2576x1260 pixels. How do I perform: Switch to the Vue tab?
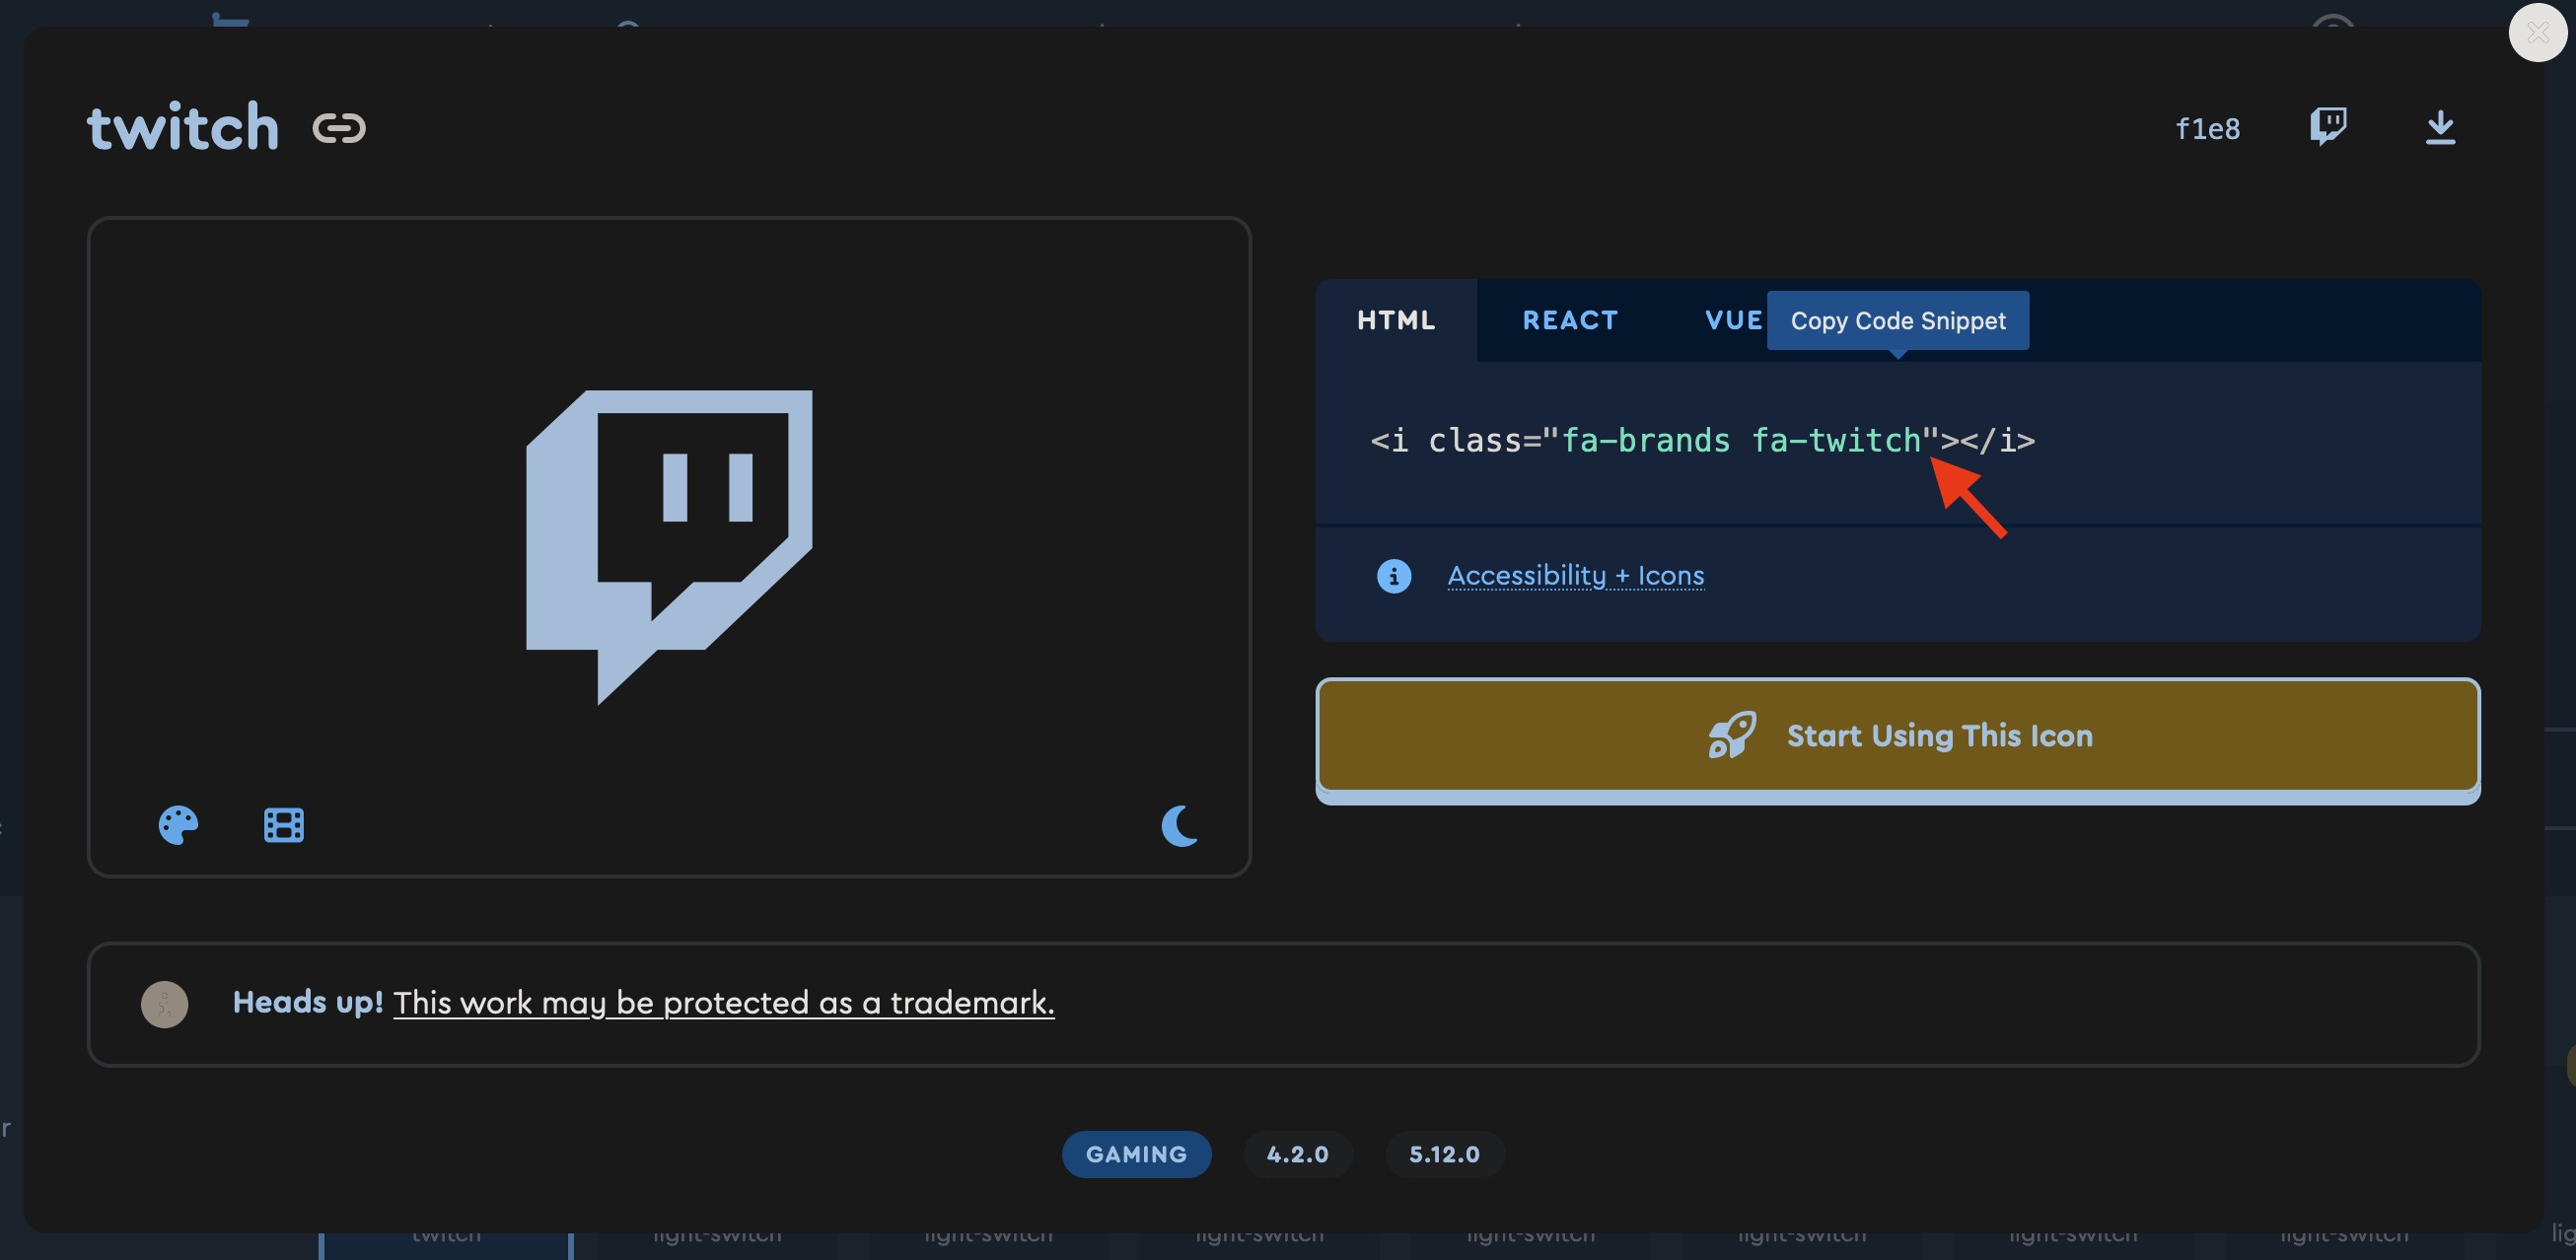1732,320
